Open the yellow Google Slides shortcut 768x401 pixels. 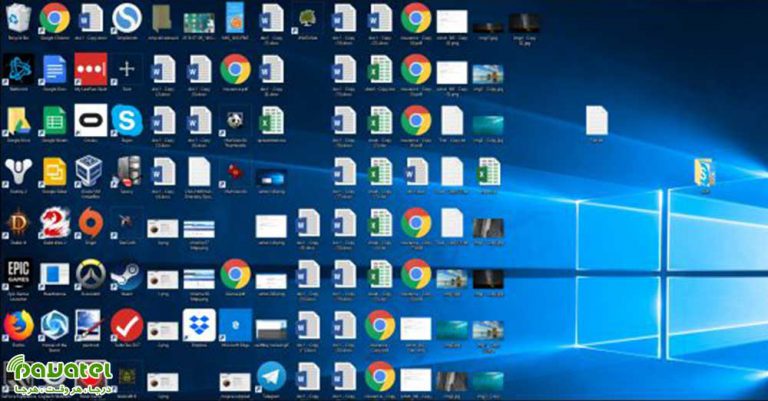tap(54, 172)
